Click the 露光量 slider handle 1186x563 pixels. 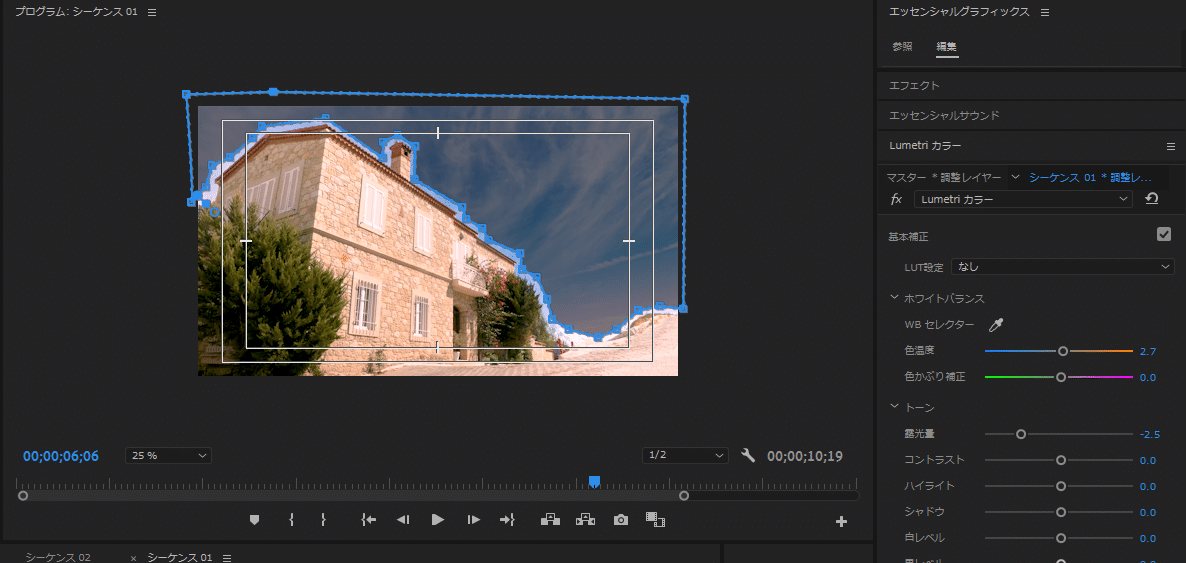1021,434
